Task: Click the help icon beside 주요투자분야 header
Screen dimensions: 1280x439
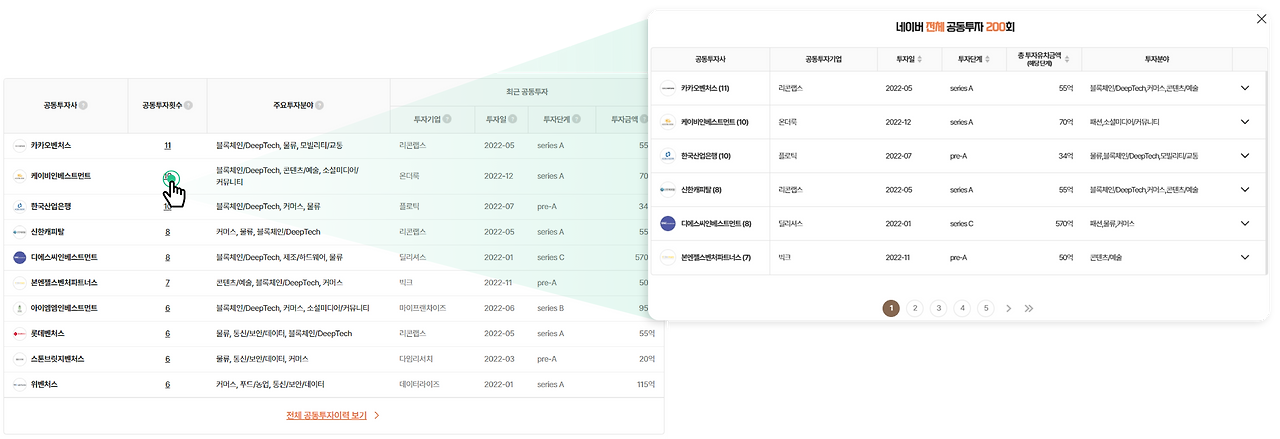Action: coord(319,105)
